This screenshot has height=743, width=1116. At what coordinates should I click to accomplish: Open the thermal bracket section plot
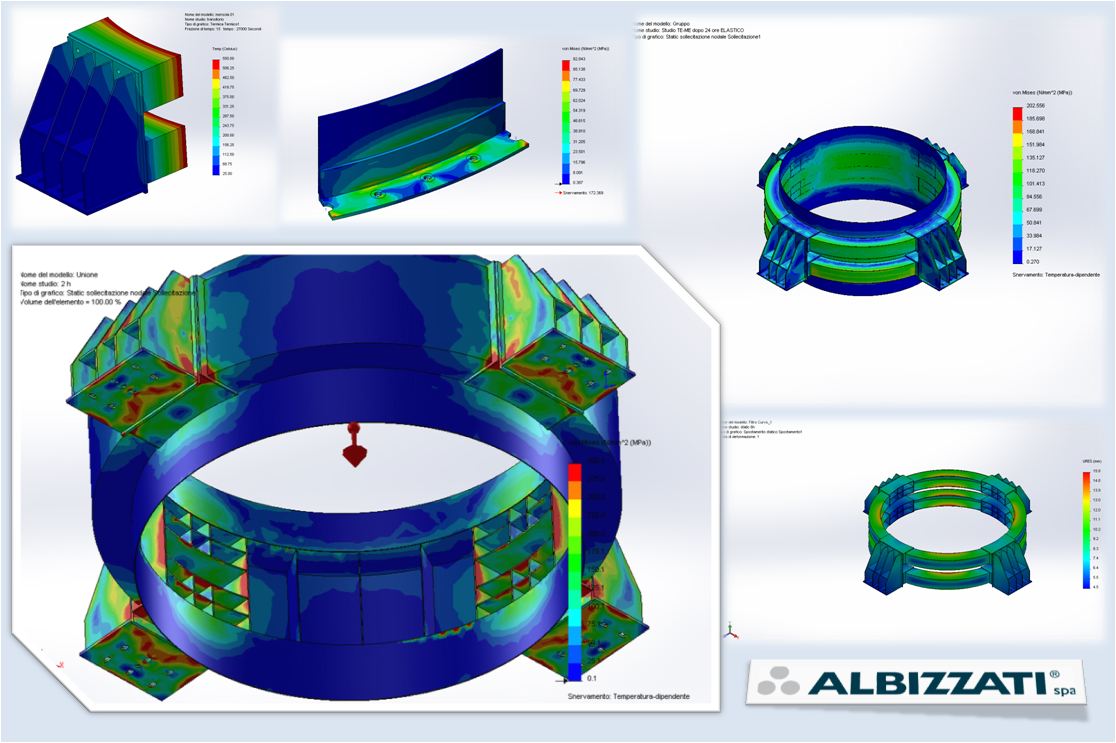coord(103,117)
